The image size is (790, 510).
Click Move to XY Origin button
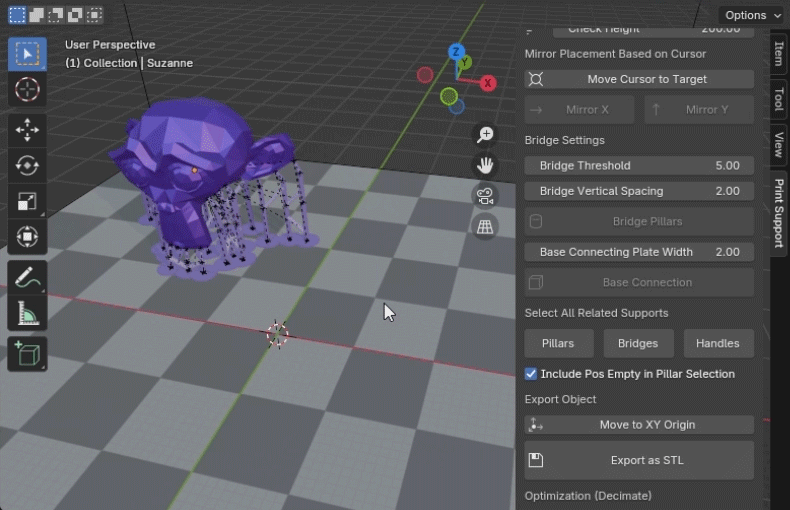639,425
